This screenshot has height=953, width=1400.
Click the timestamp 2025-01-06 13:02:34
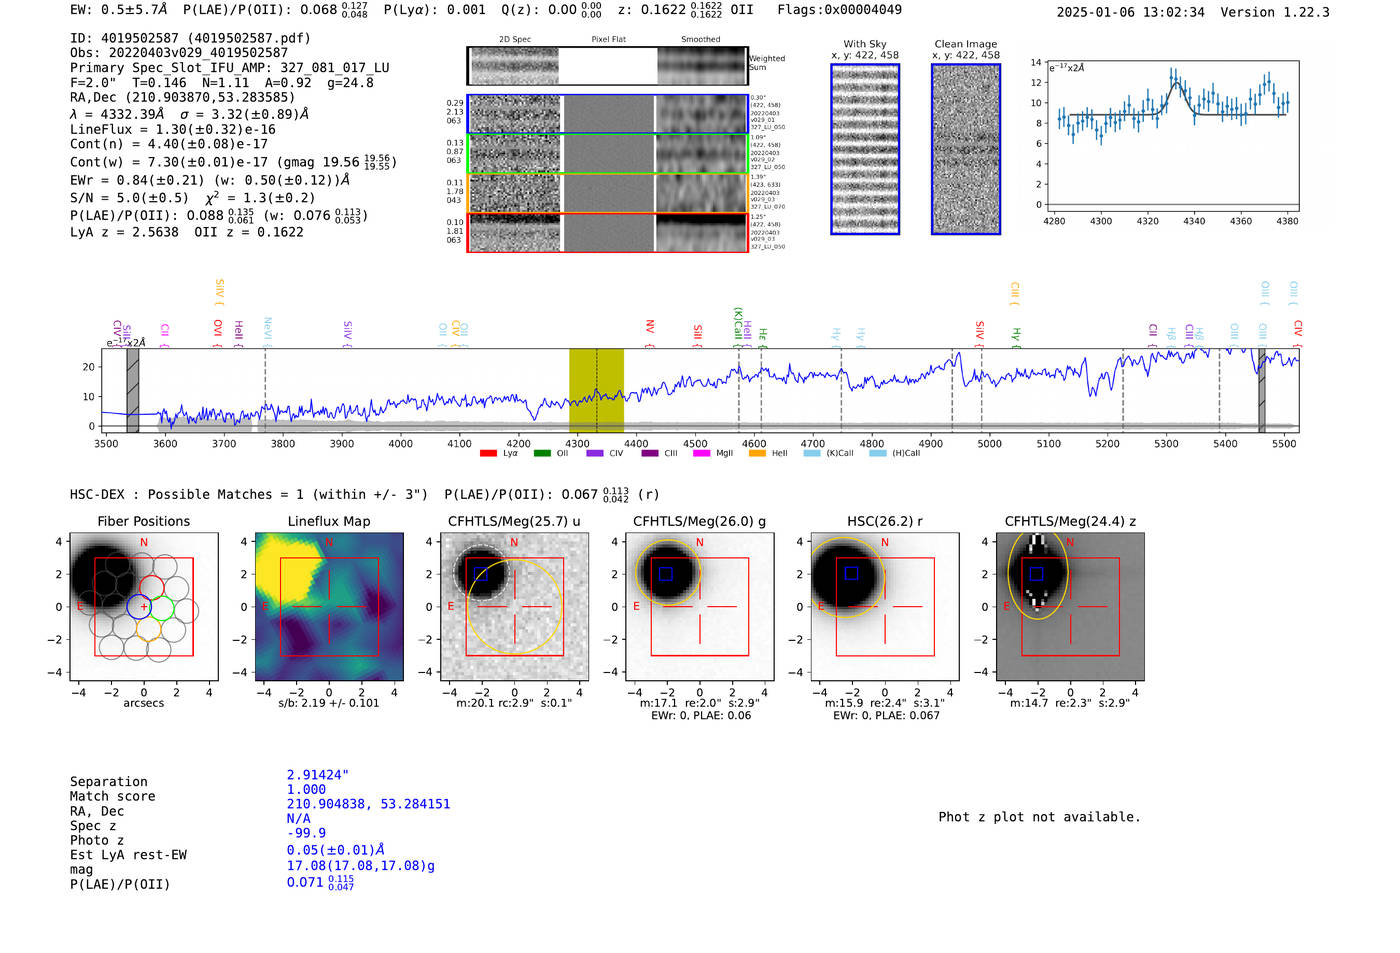[x=1131, y=12]
